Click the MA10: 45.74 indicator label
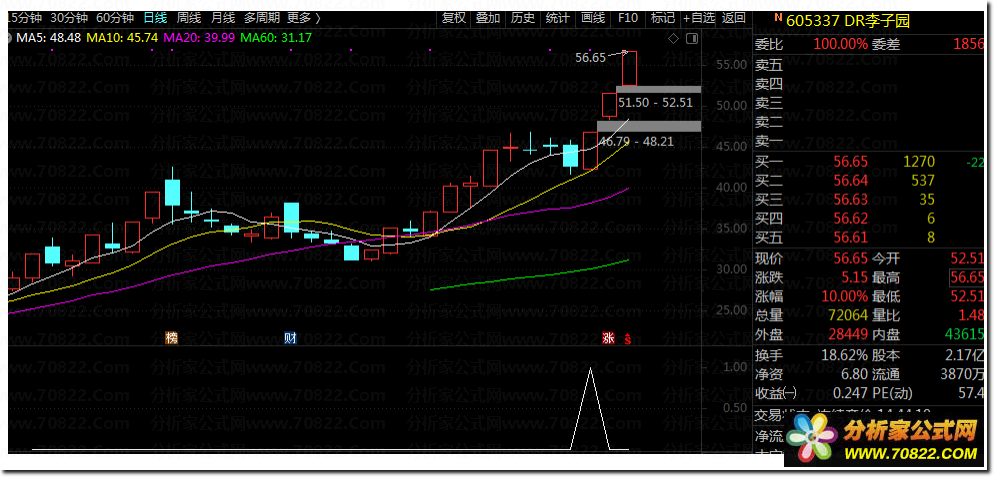This screenshot has width=996, height=478. tap(122, 37)
